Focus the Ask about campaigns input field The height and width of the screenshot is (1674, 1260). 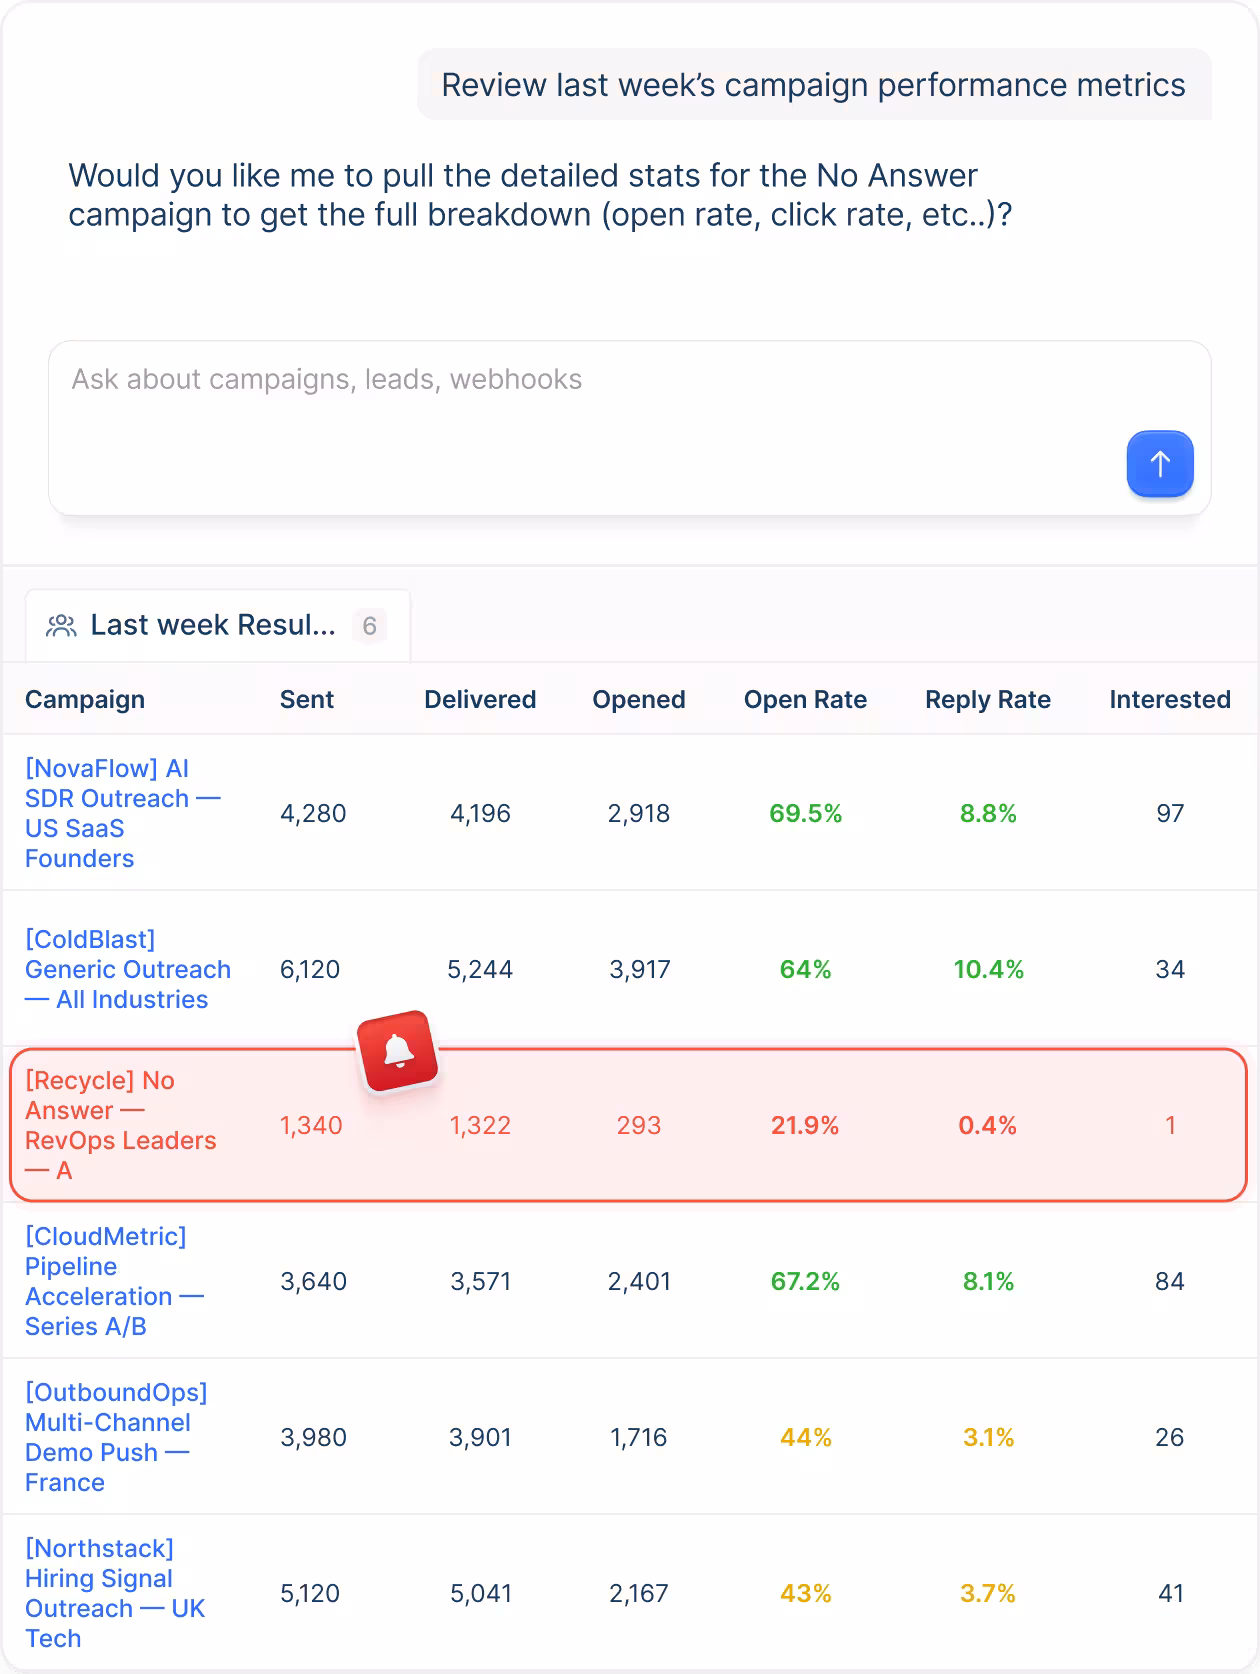pyautogui.click(x=630, y=428)
